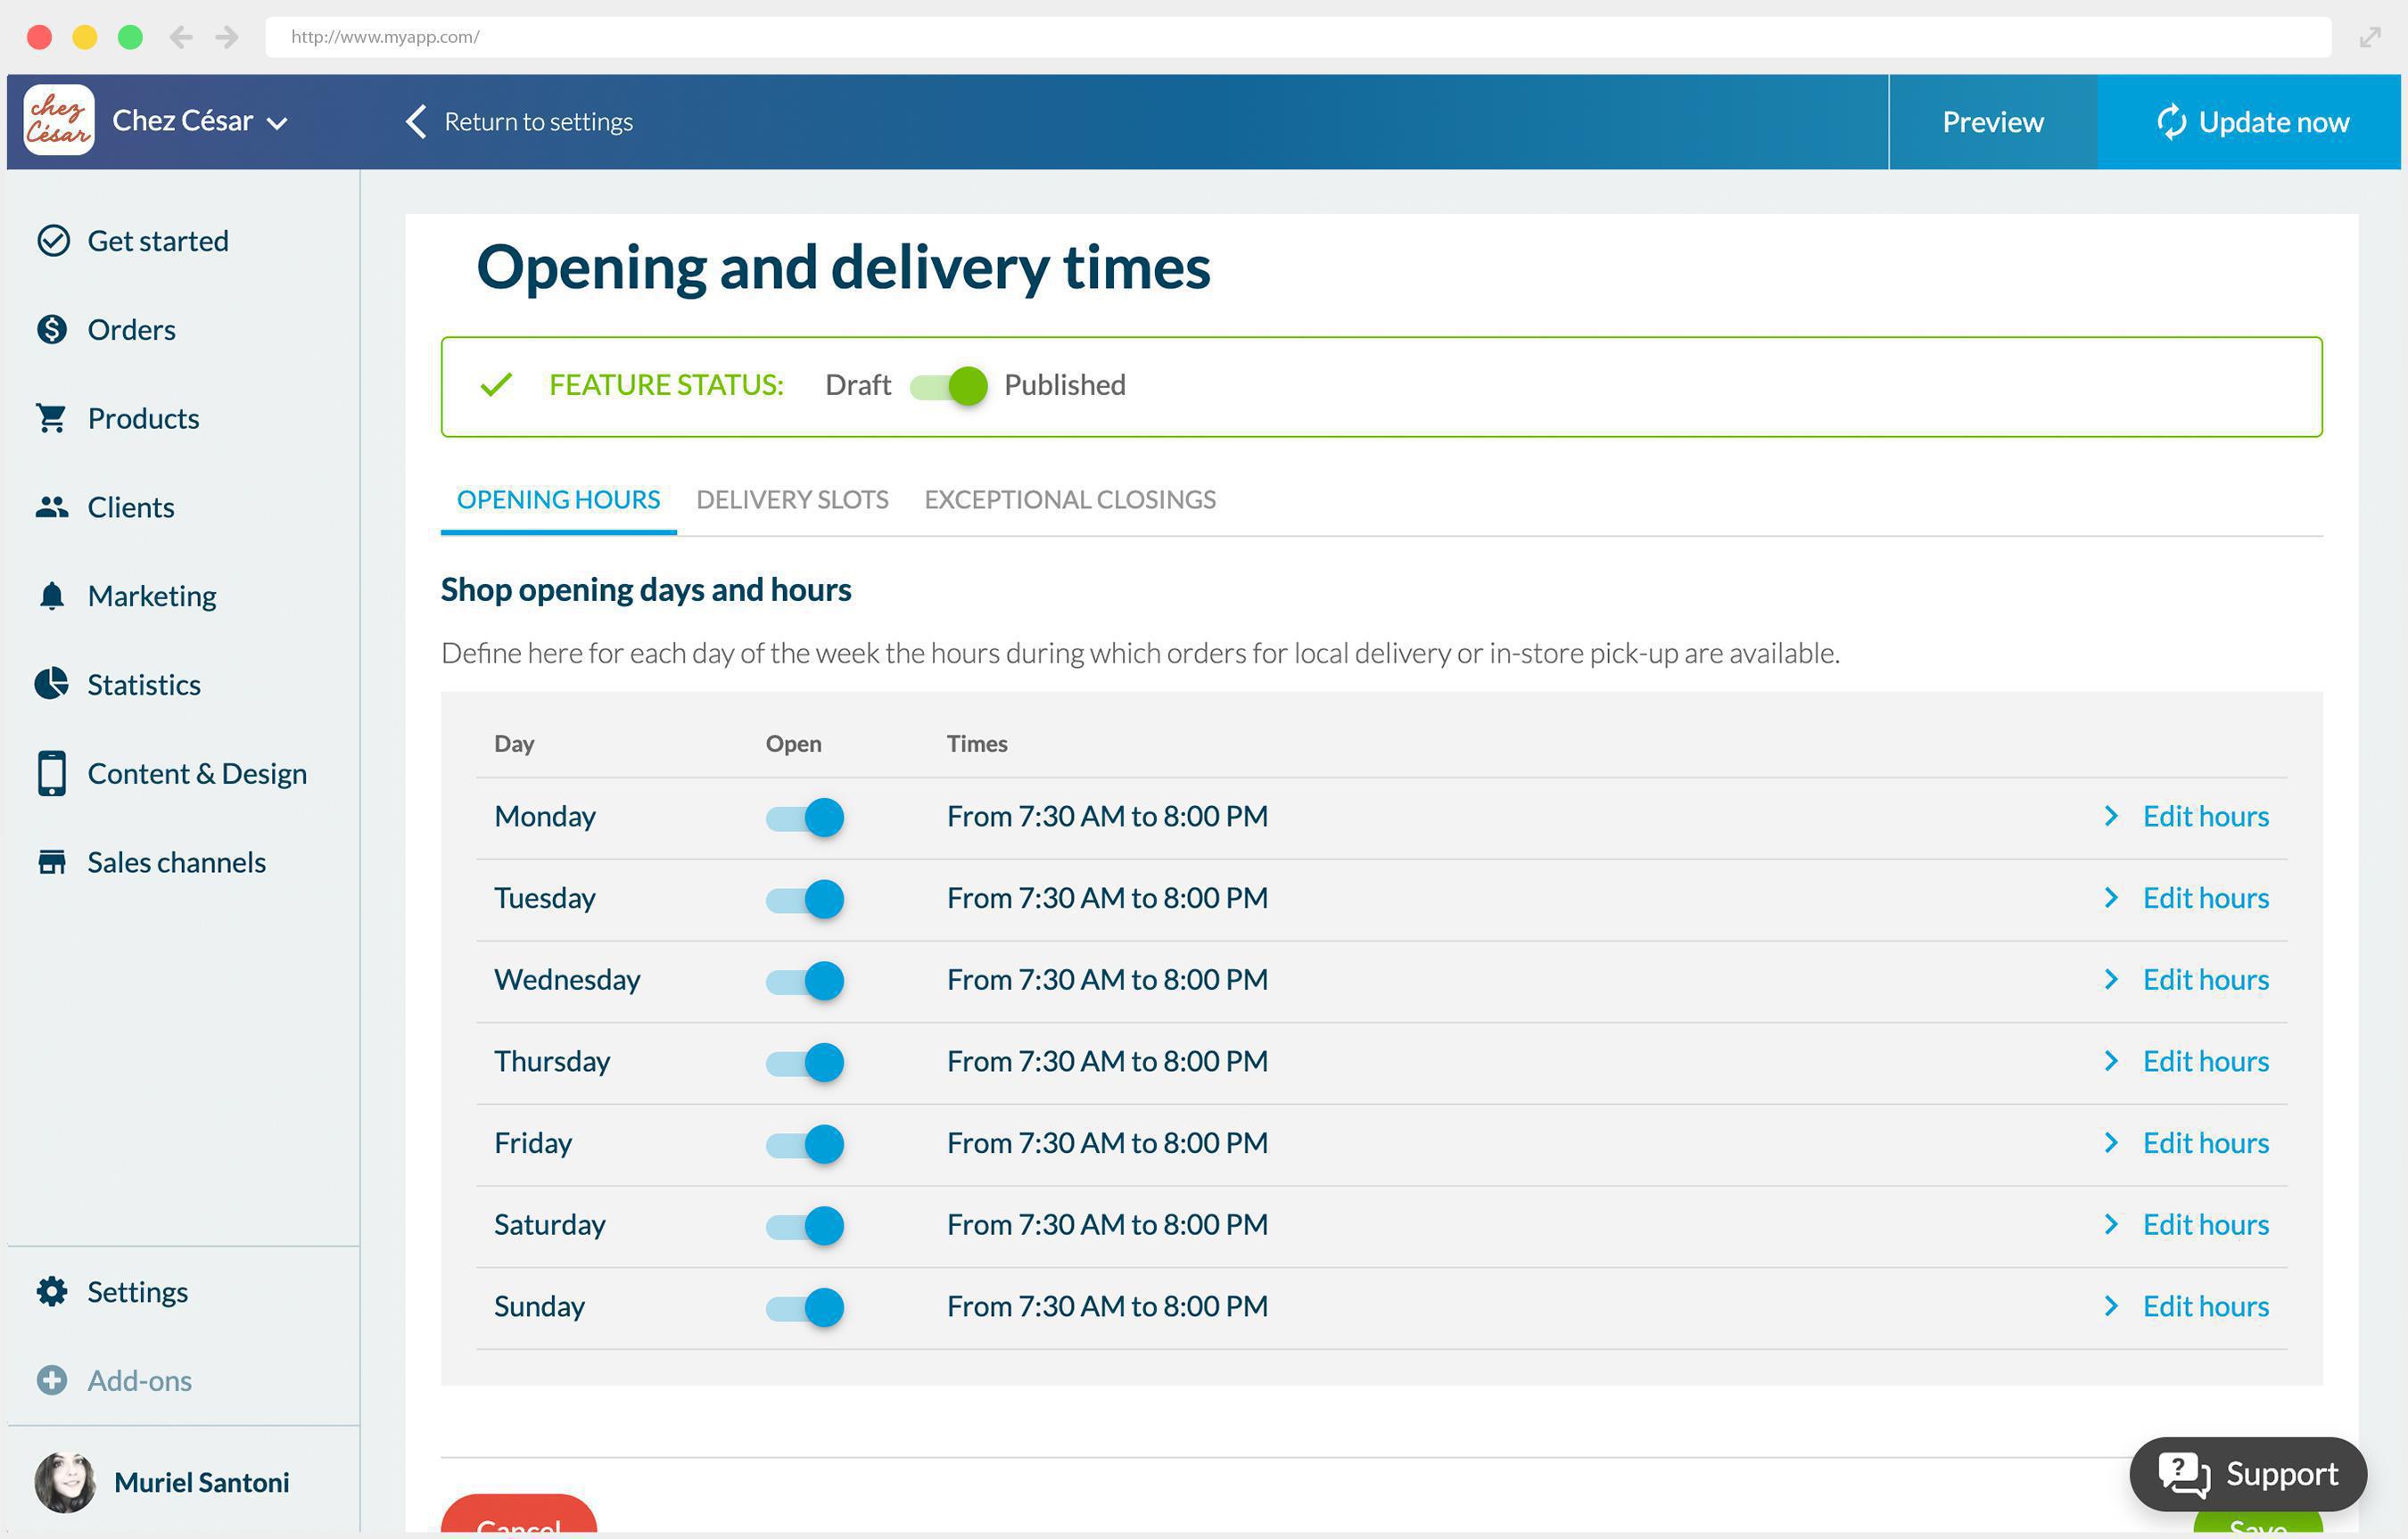Click the Statistics pie chart icon
Viewport: 2408px width, 1539px height.
pos(52,684)
